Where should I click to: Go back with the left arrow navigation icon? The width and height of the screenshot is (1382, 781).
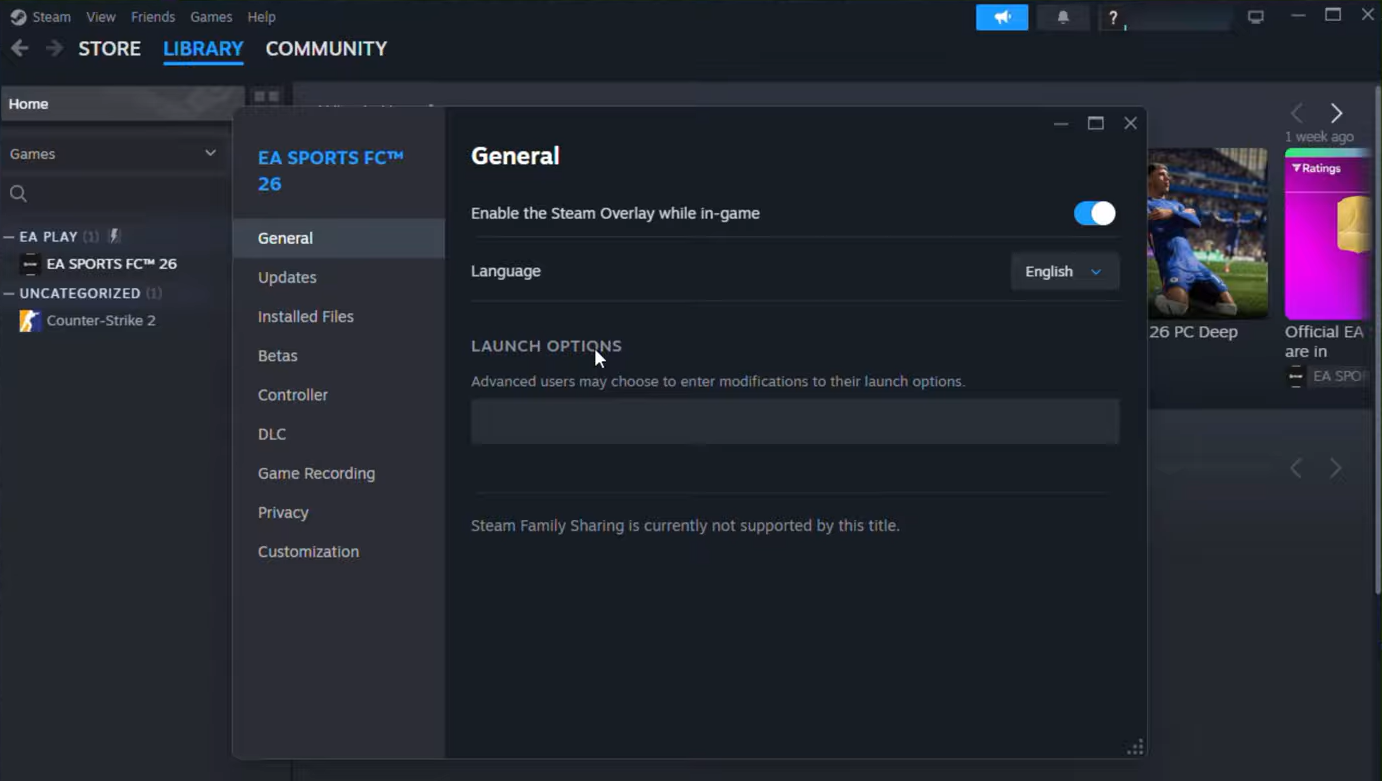20,48
